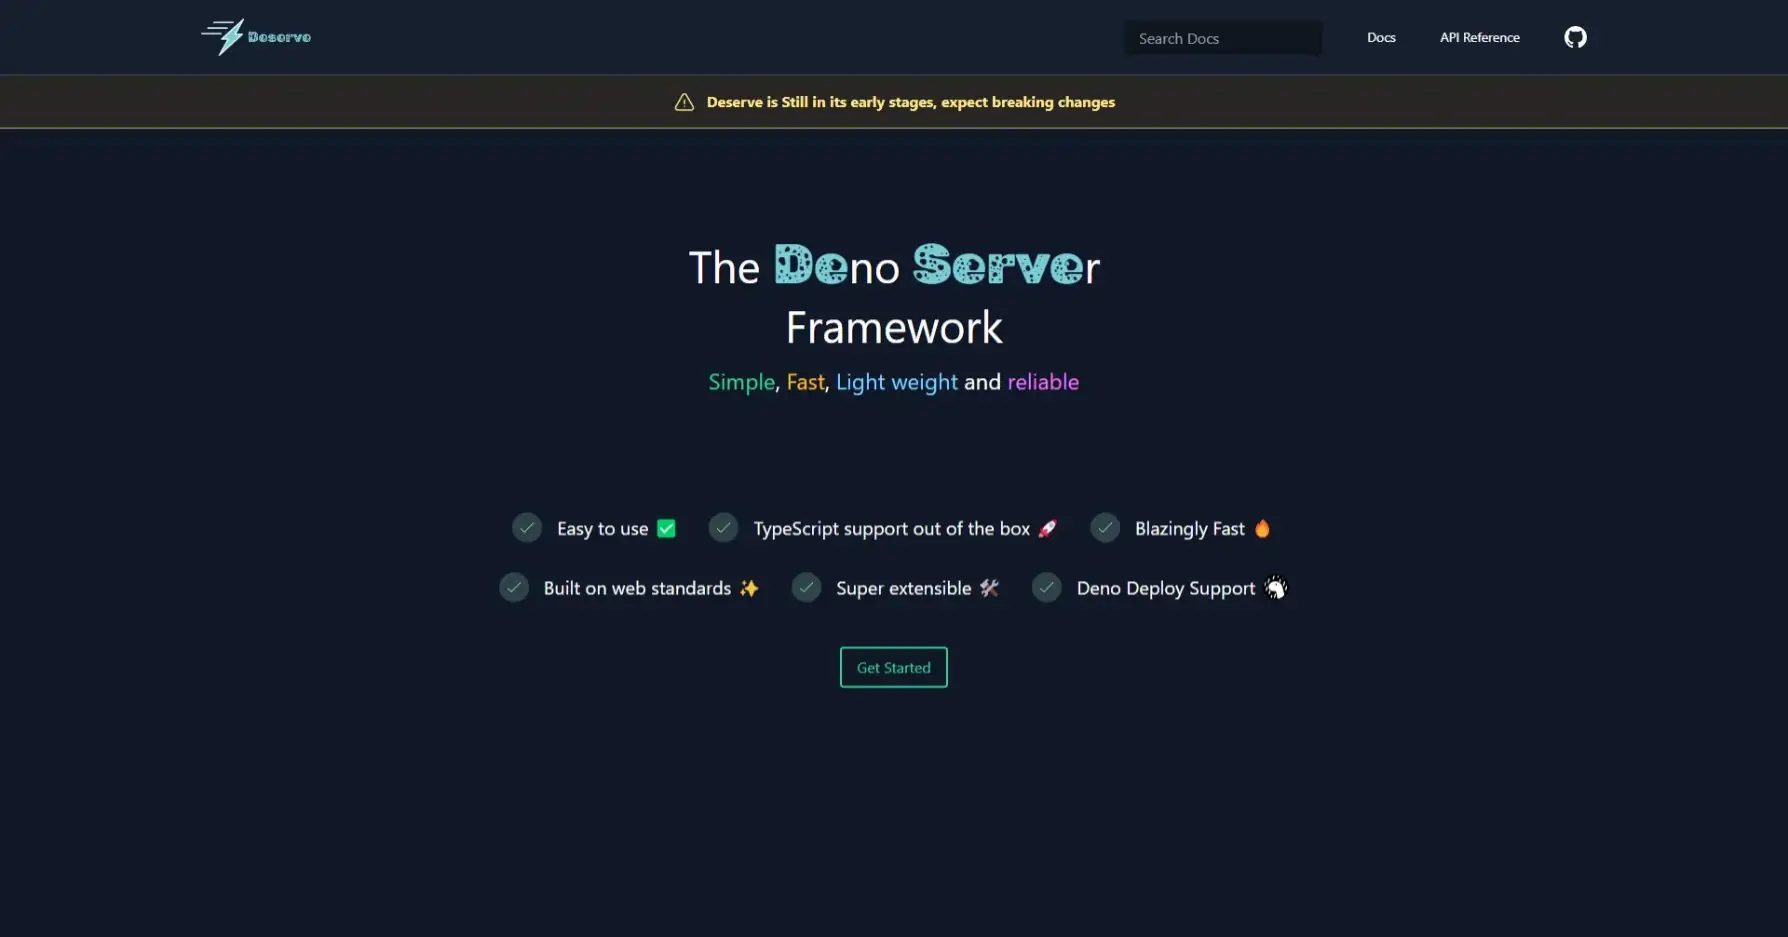Click the orange 'Fast' tagline word
This screenshot has width=1788, height=937.
point(805,382)
